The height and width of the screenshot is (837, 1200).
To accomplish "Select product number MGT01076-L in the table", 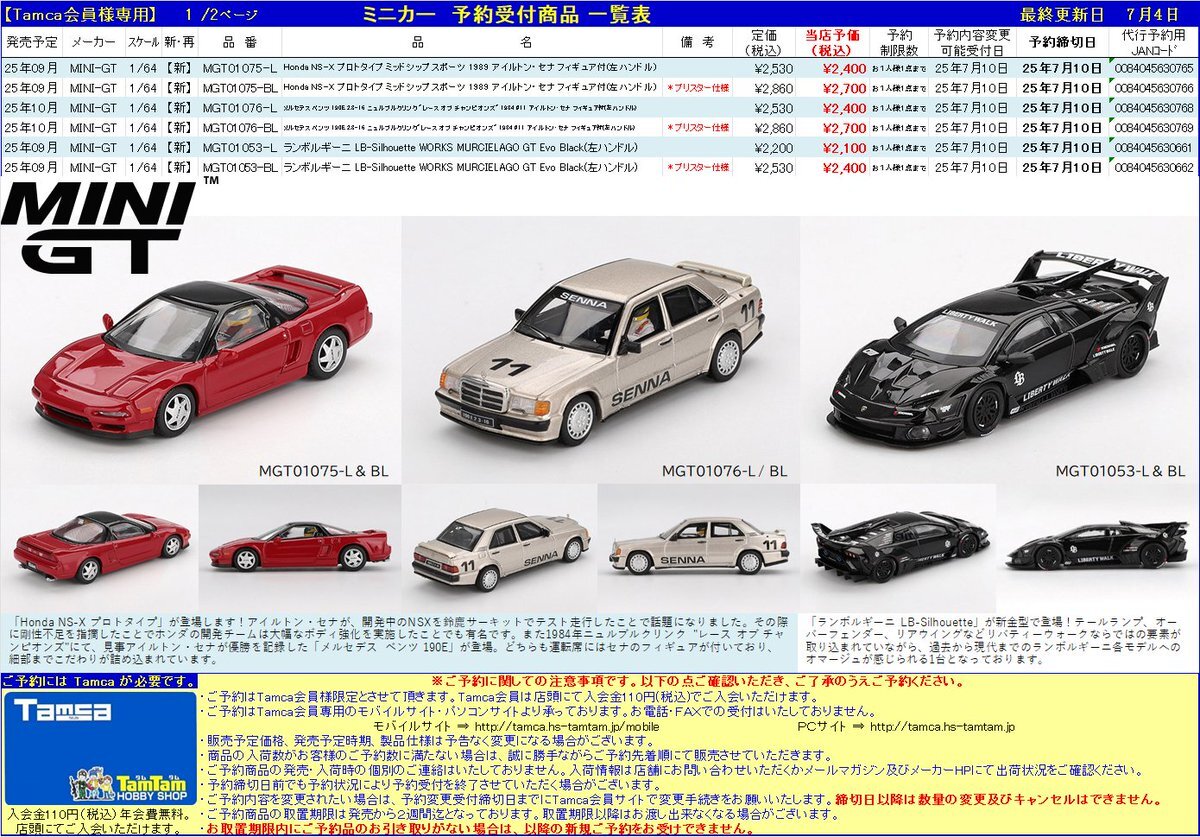I will click(x=239, y=108).
